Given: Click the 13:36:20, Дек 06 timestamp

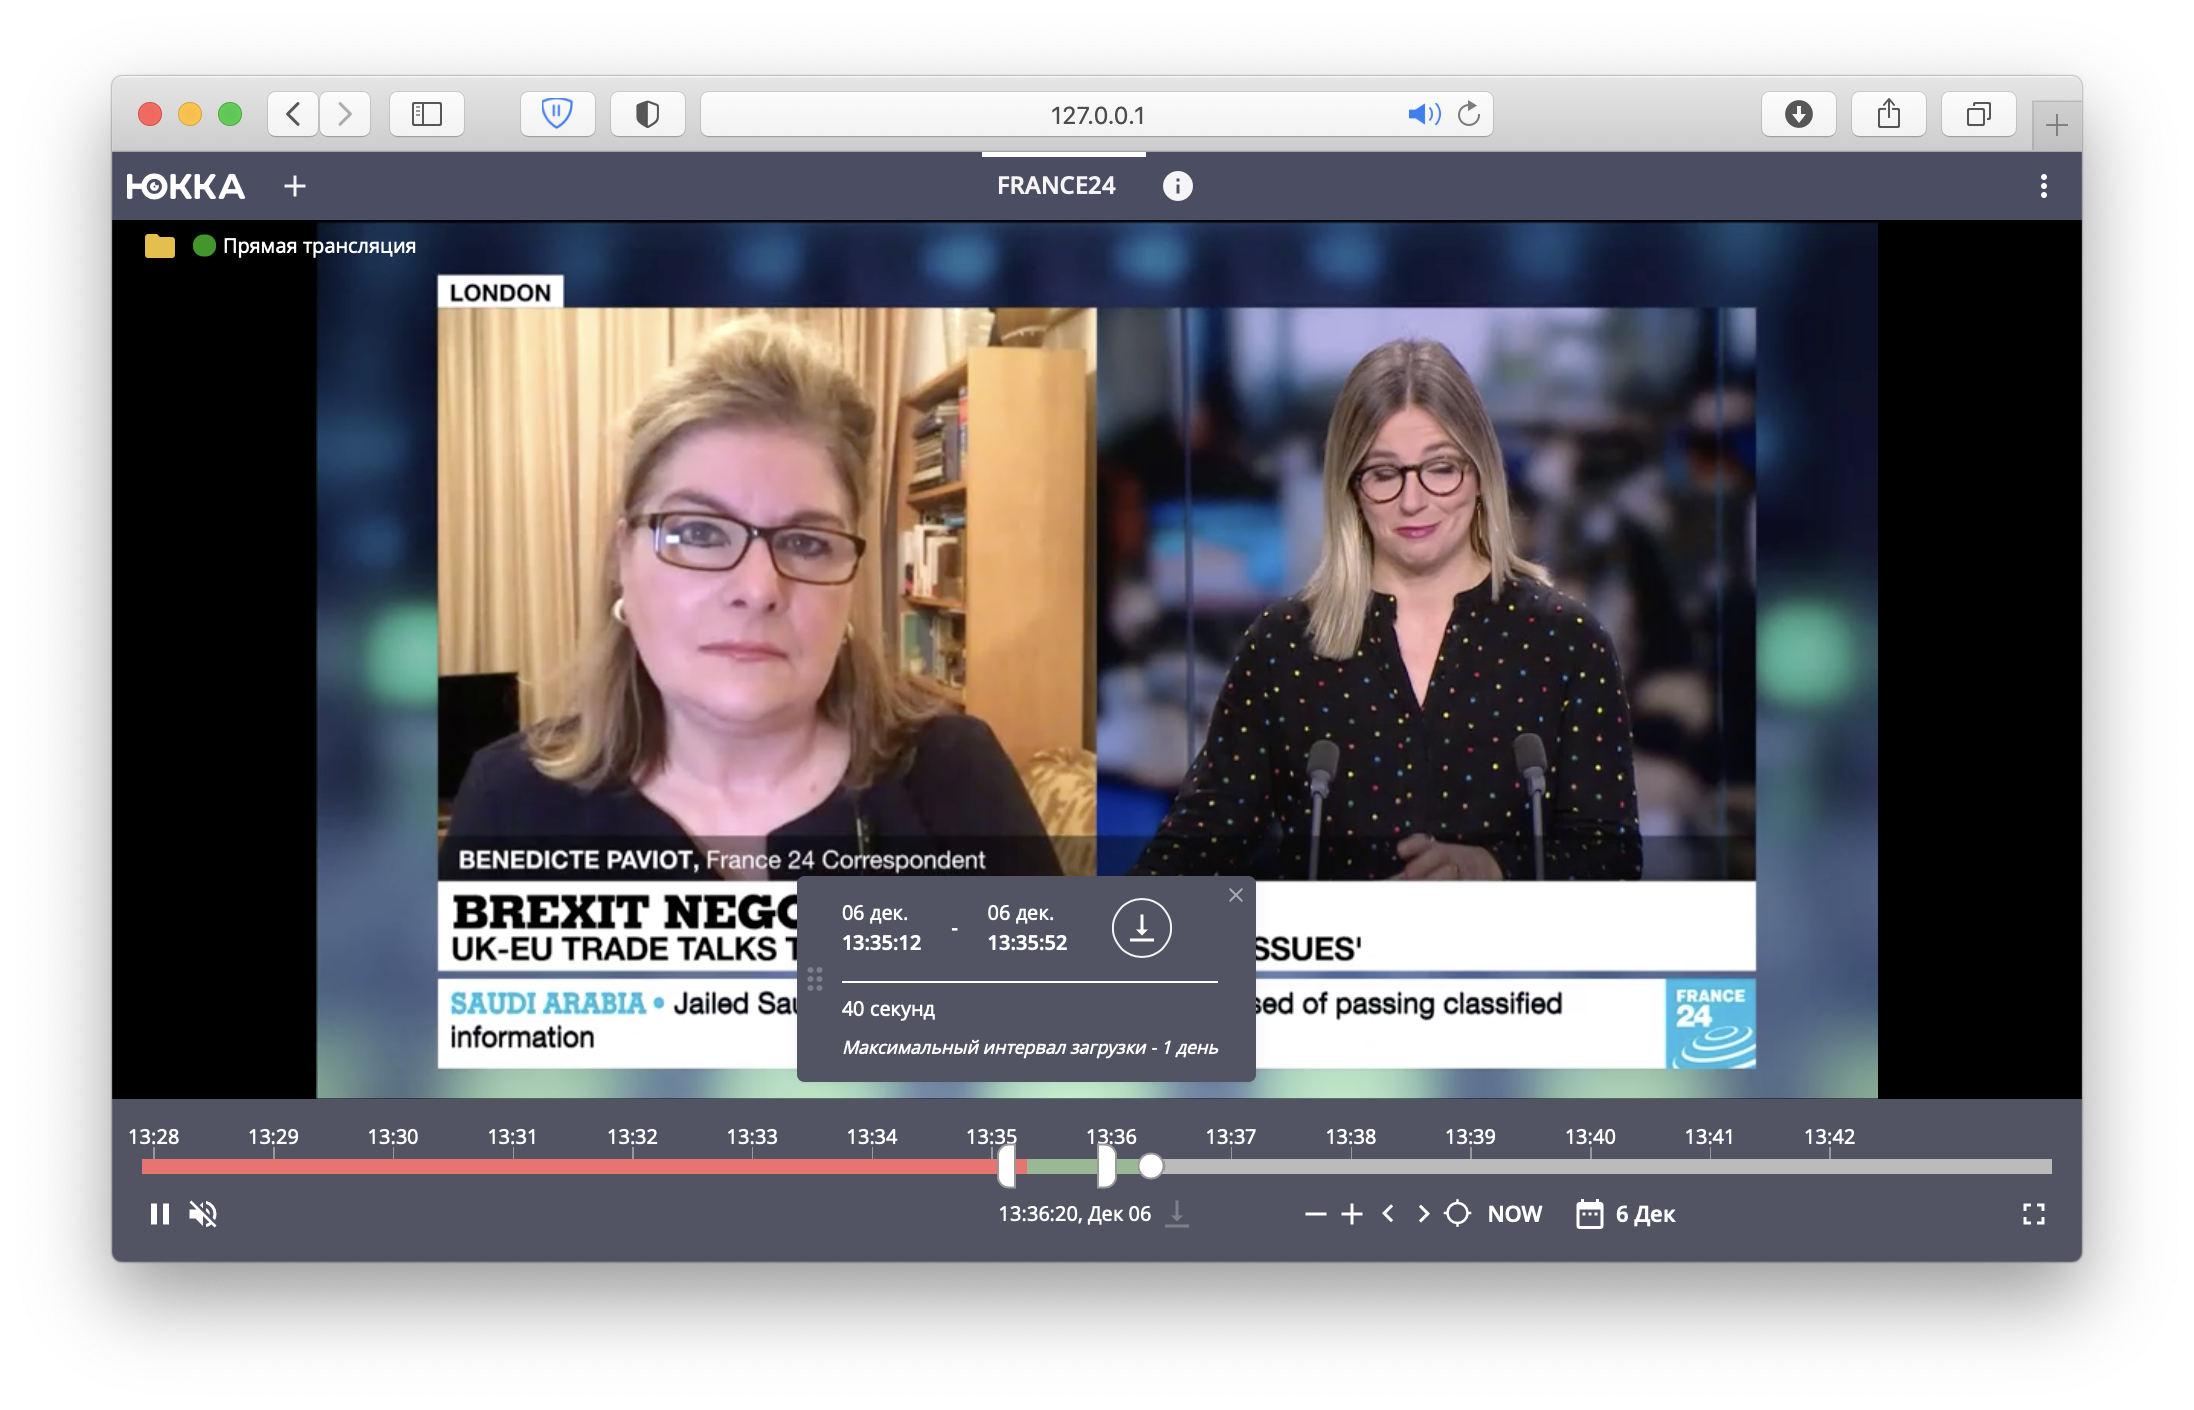Looking at the screenshot, I should (1075, 1214).
